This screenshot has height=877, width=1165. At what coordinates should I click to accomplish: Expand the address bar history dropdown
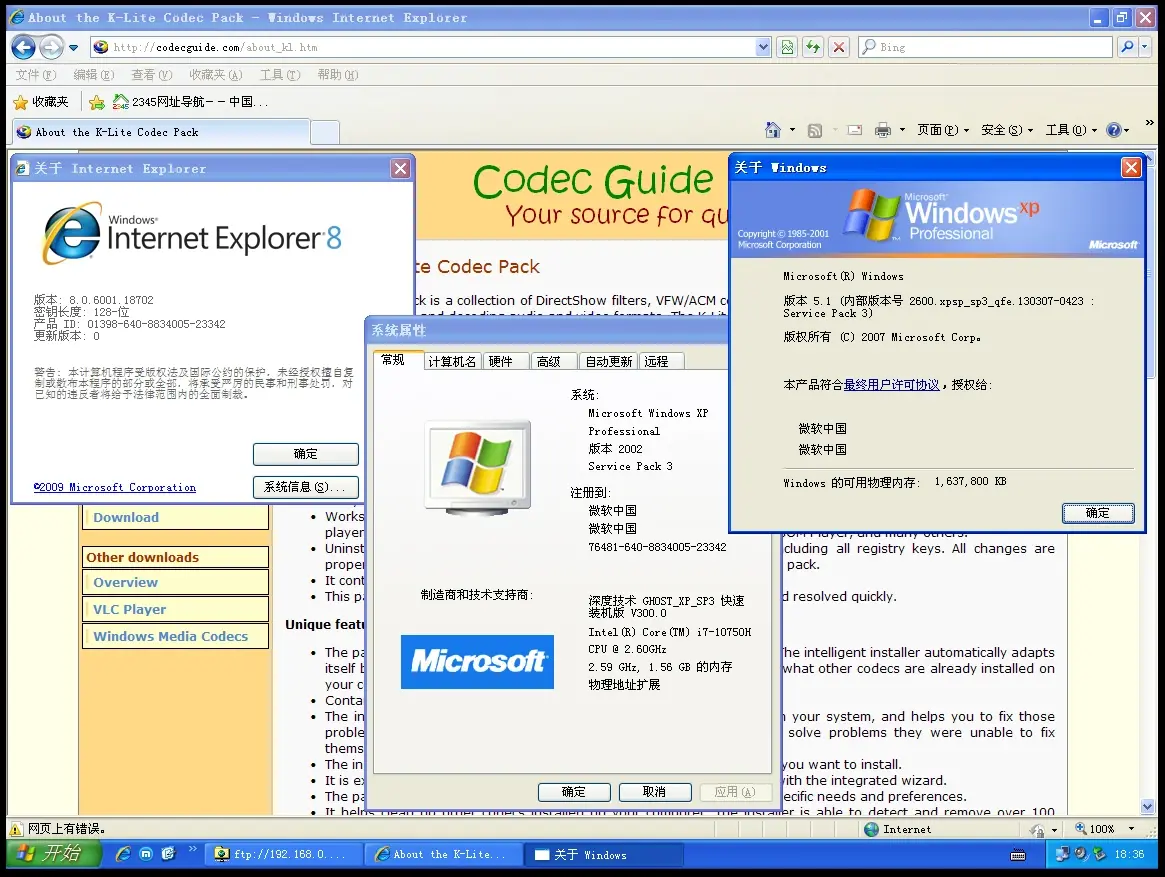pyautogui.click(x=763, y=48)
